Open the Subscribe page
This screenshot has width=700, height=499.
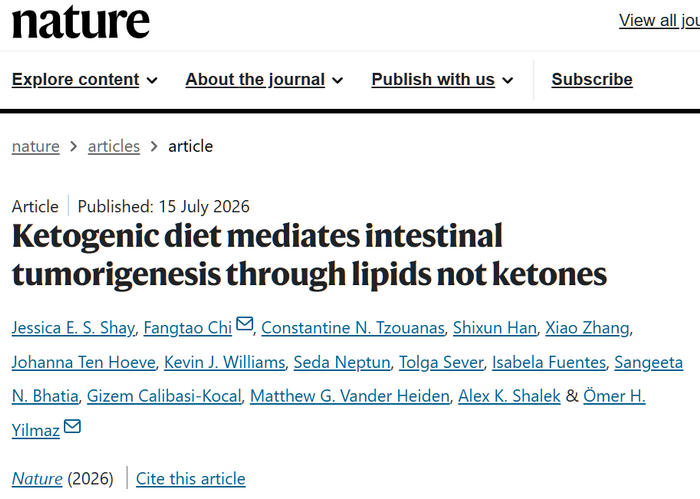pyautogui.click(x=592, y=79)
